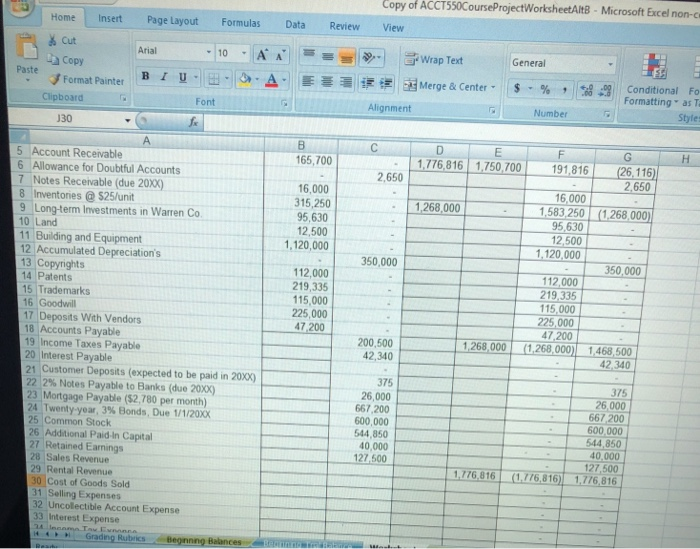
Task: Open the Page Layout tab
Action: click(x=172, y=21)
